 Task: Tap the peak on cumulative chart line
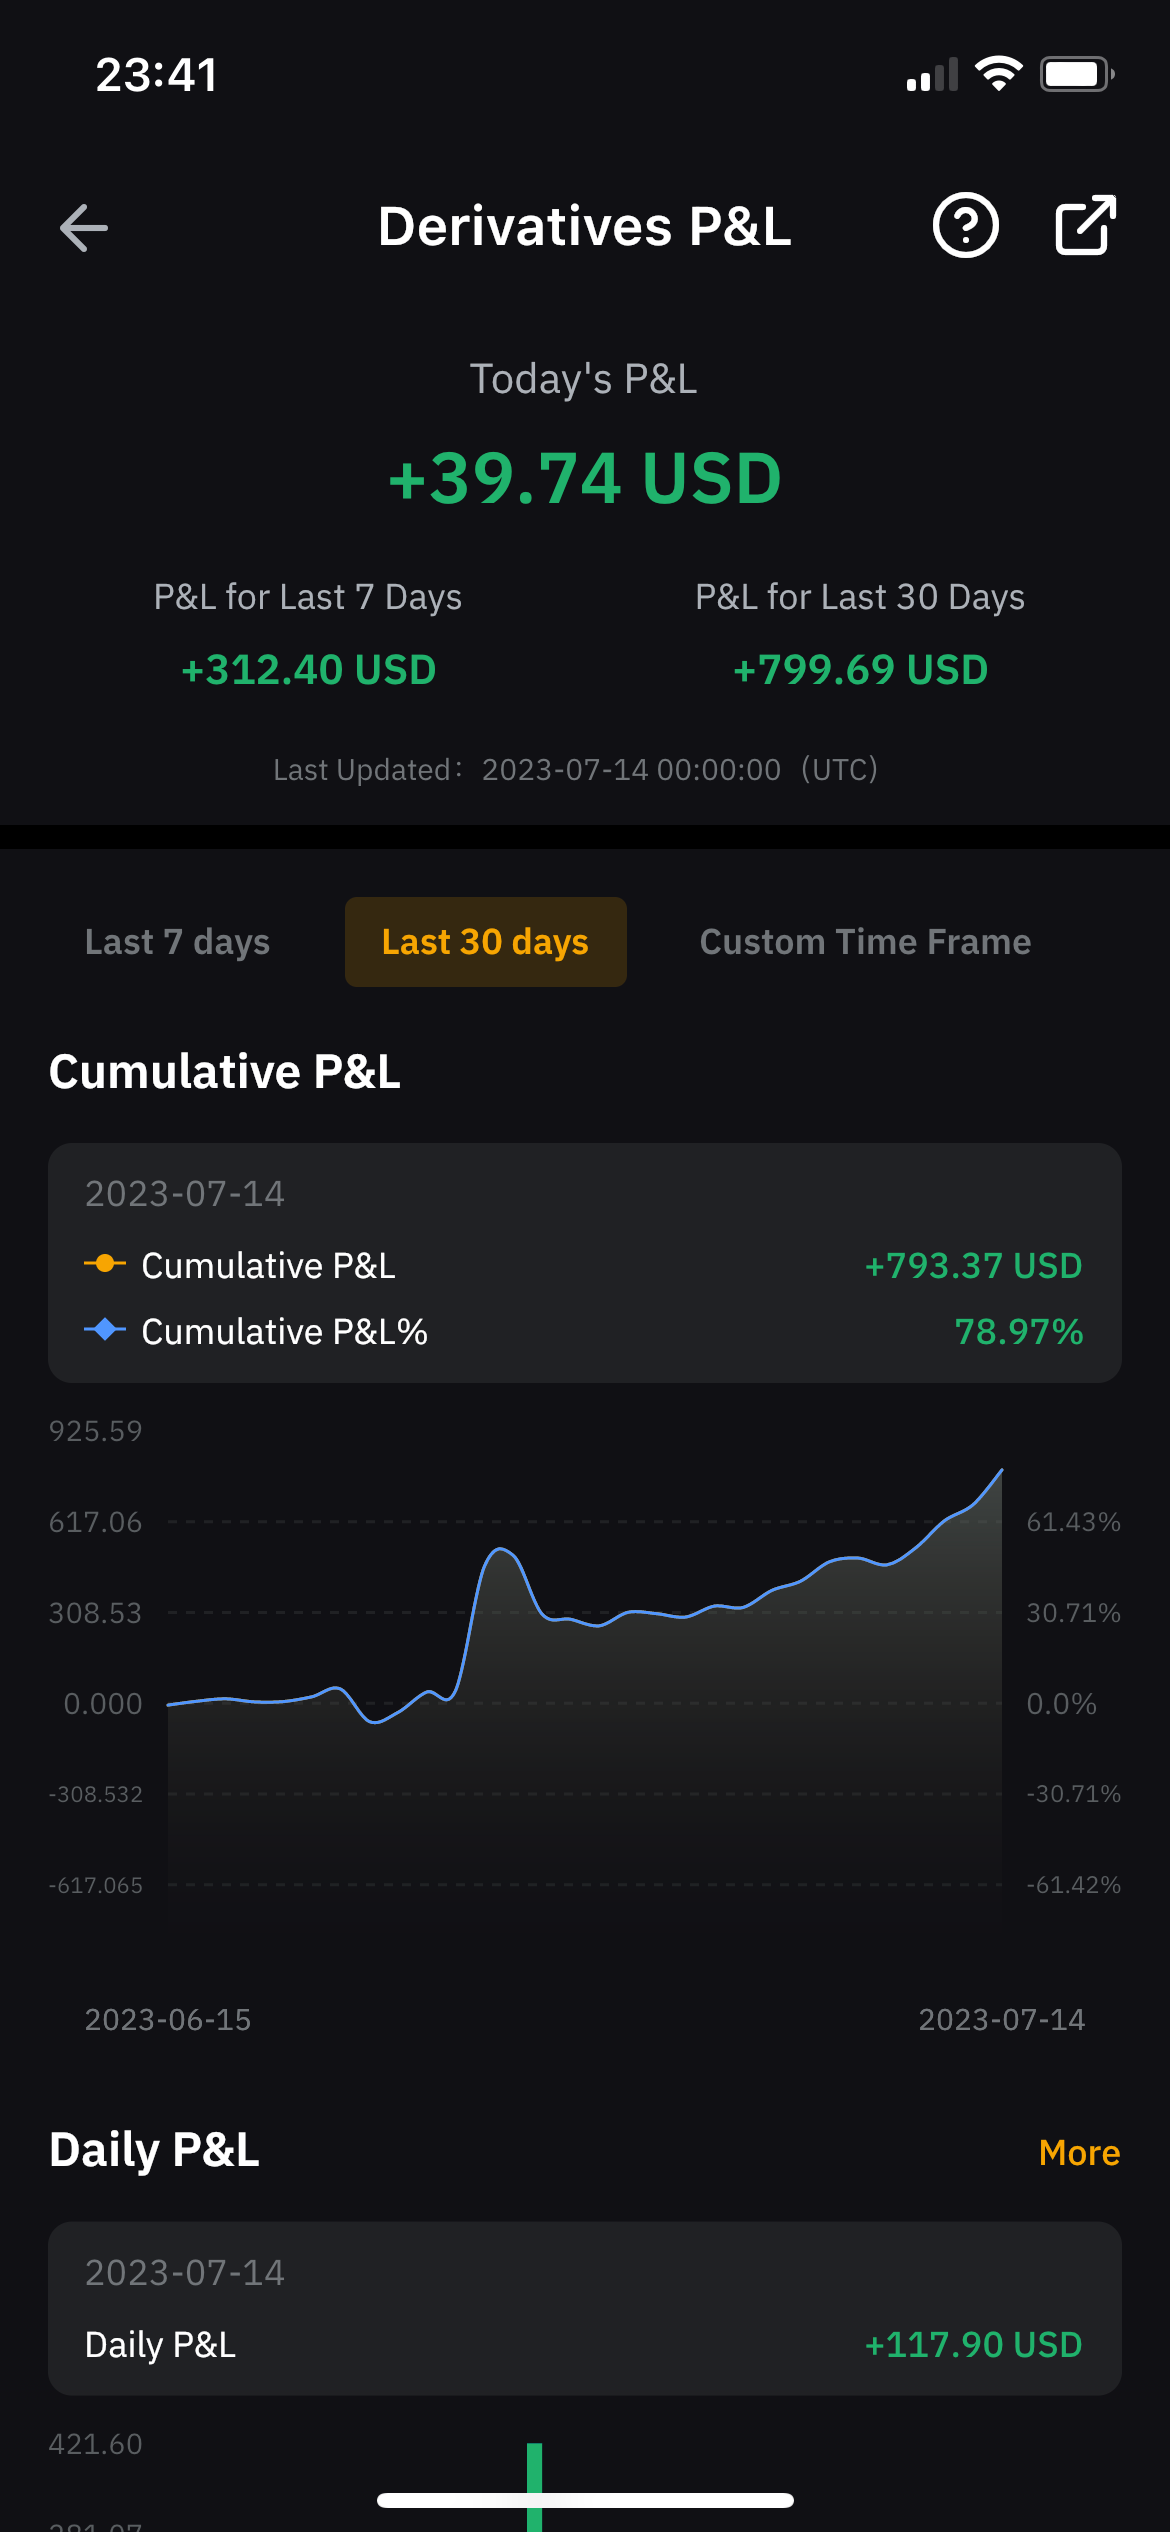(1000, 1471)
